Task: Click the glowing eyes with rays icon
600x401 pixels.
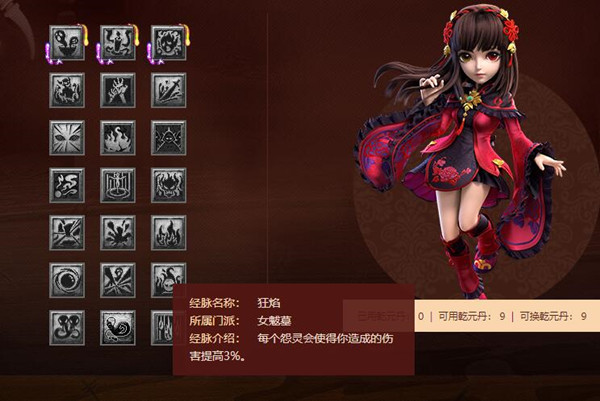Action: coord(67,138)
